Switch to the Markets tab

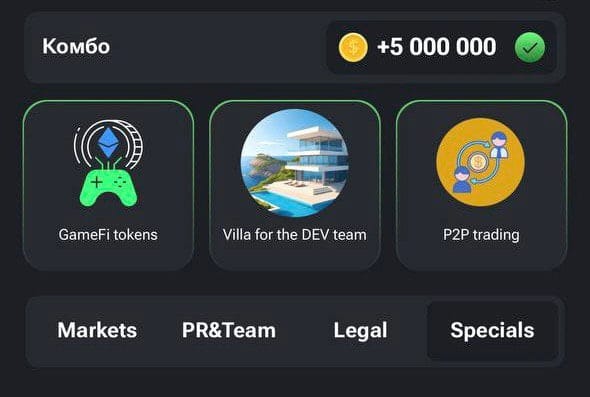point(97,330)
